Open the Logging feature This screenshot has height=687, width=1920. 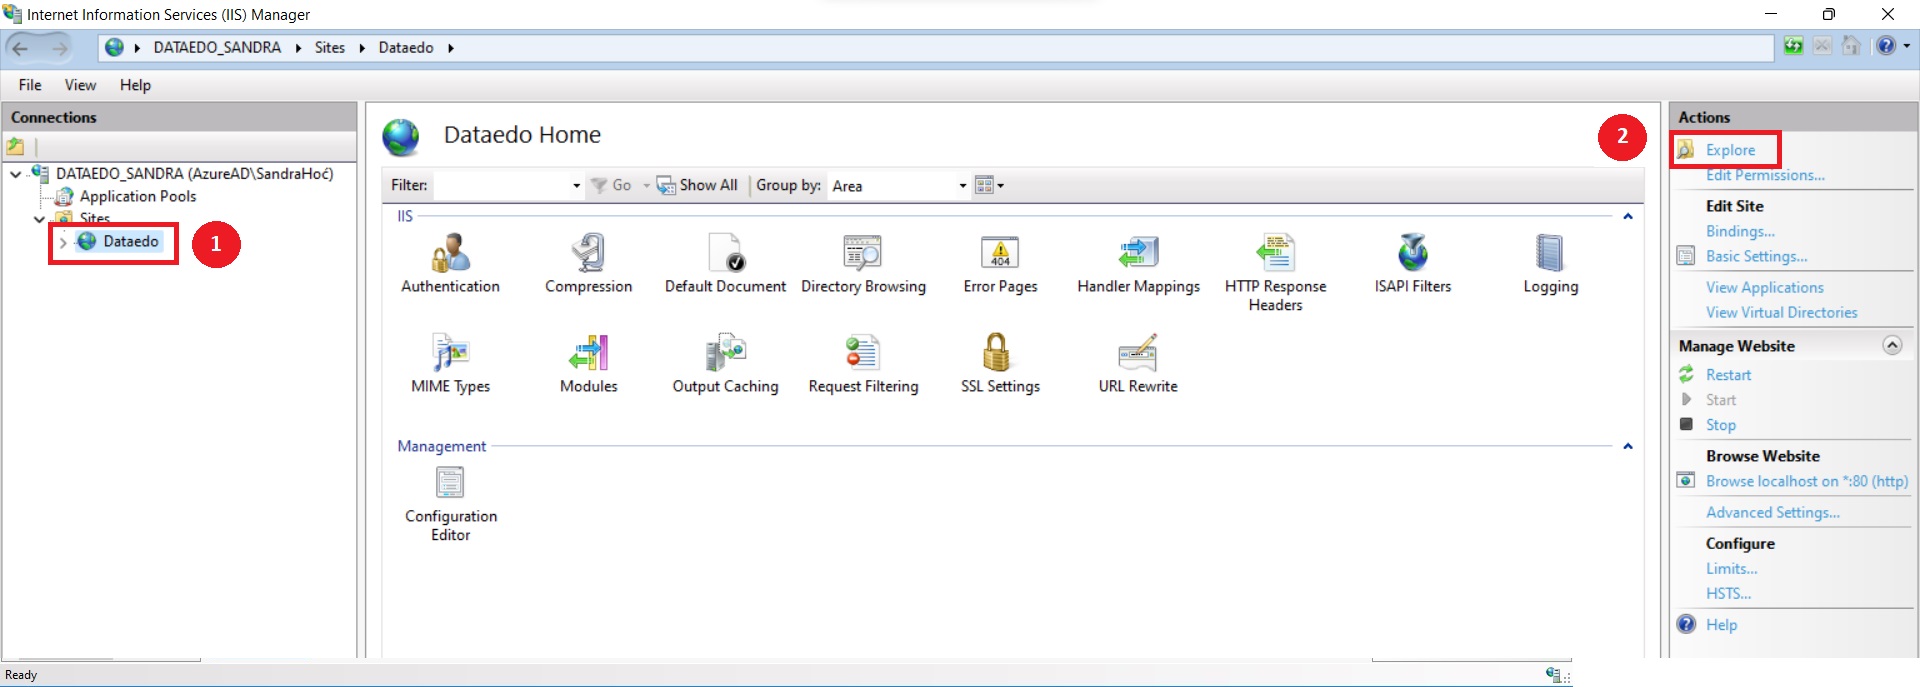coord(1550,264)
